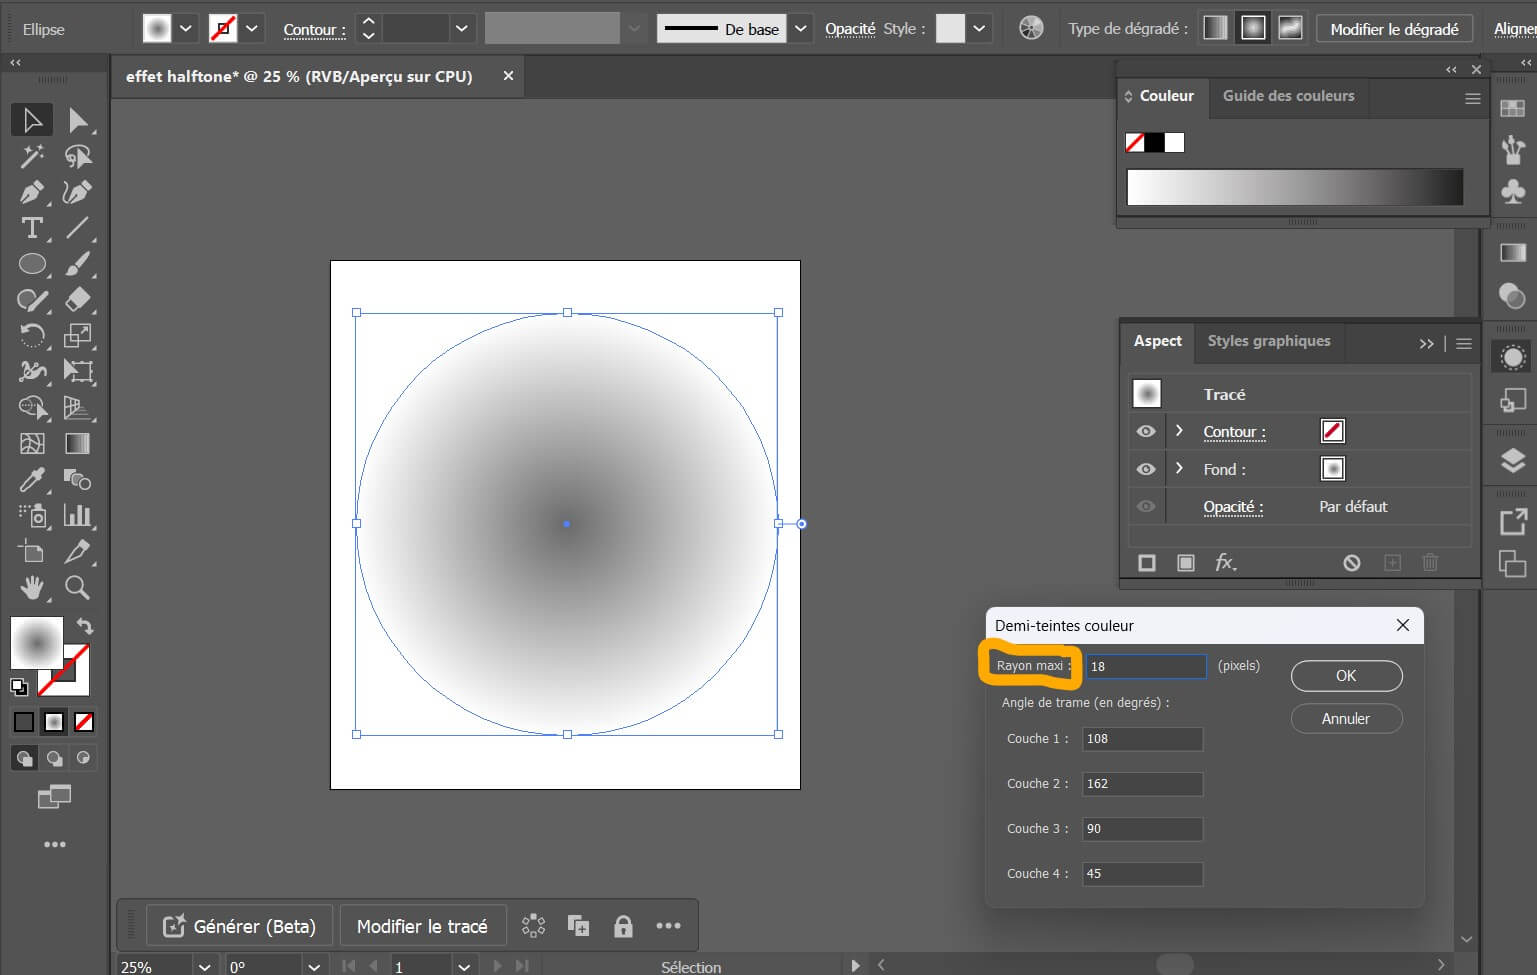This screenshot has height=975, width=1537.
Task: Toggle visibility of Fond row
Action: tap(1146, 469)
